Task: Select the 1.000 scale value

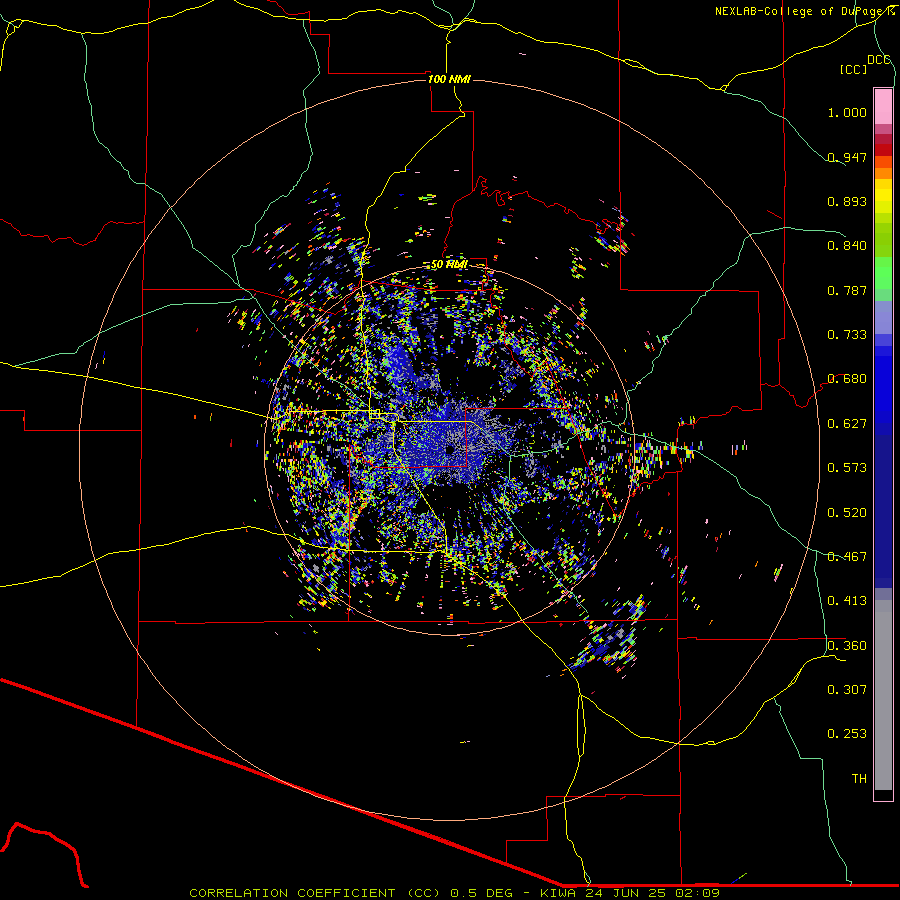Action: 847,112
